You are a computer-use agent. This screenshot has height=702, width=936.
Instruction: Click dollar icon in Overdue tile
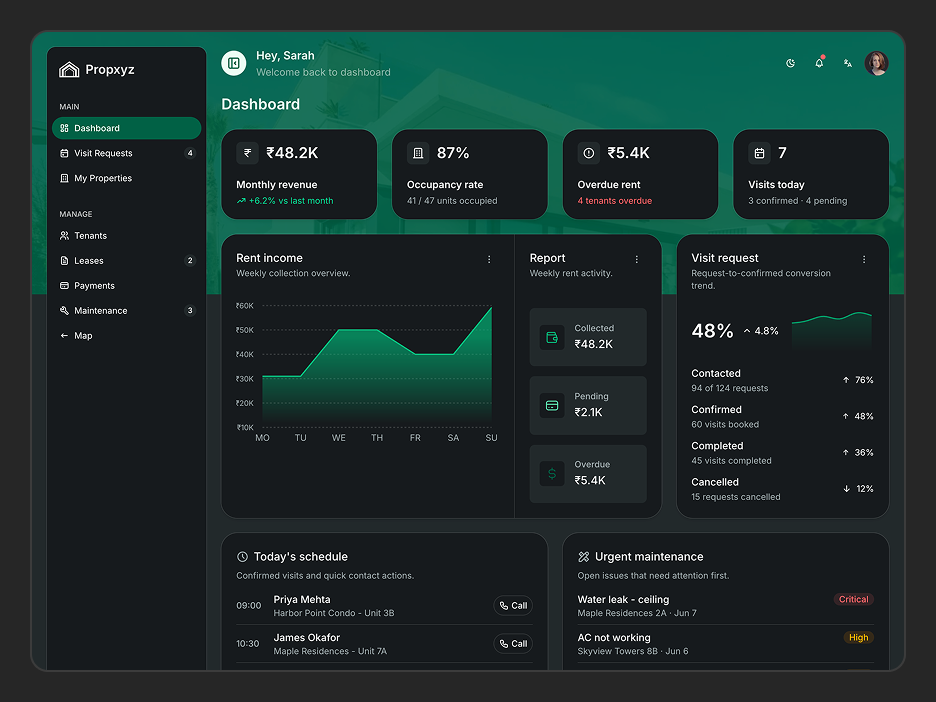click(x=552, y=473)
